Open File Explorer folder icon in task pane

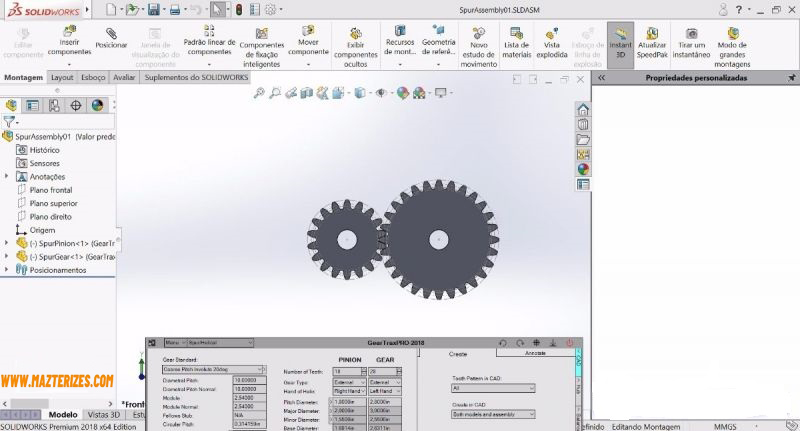pos(583,139)
